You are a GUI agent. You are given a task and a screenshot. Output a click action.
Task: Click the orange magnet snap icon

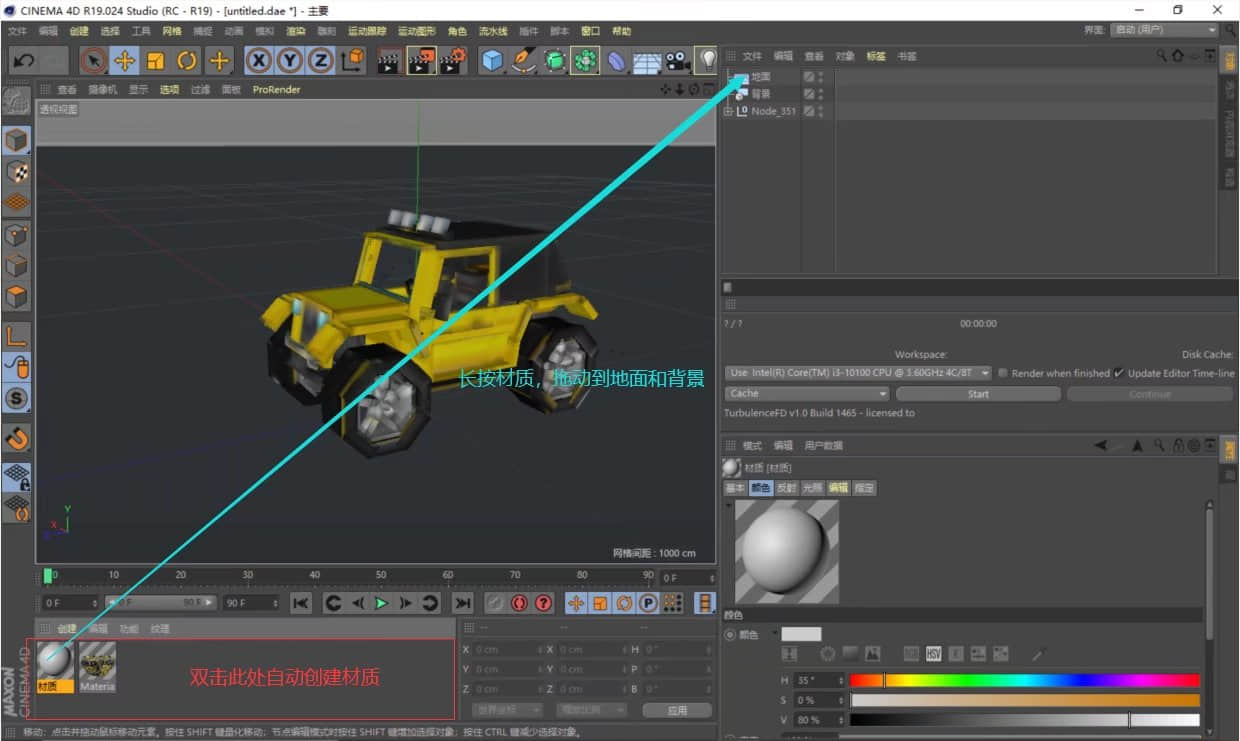click(x=16, y=438)
